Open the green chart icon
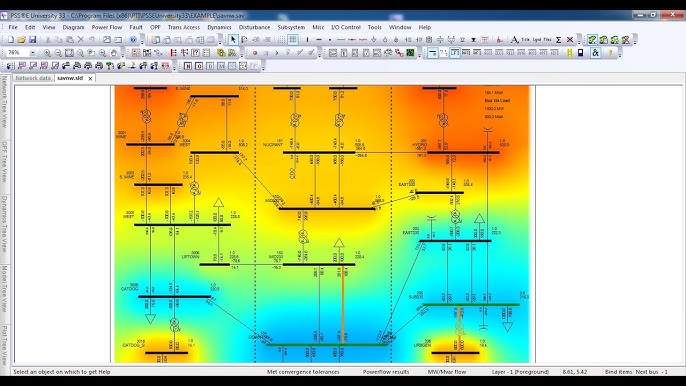 410,53
